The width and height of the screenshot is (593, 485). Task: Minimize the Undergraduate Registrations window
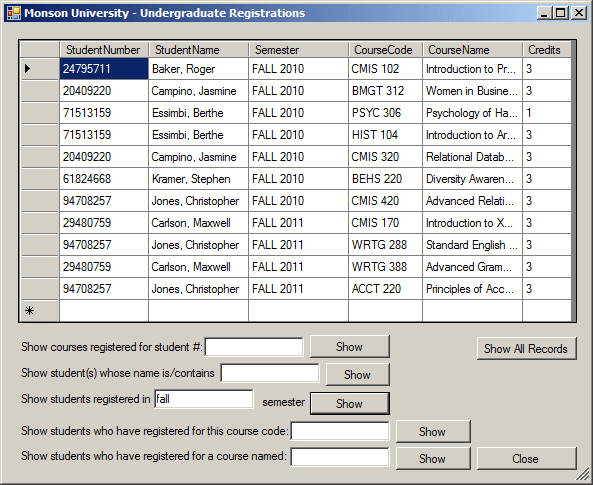[x=544, y=13]
